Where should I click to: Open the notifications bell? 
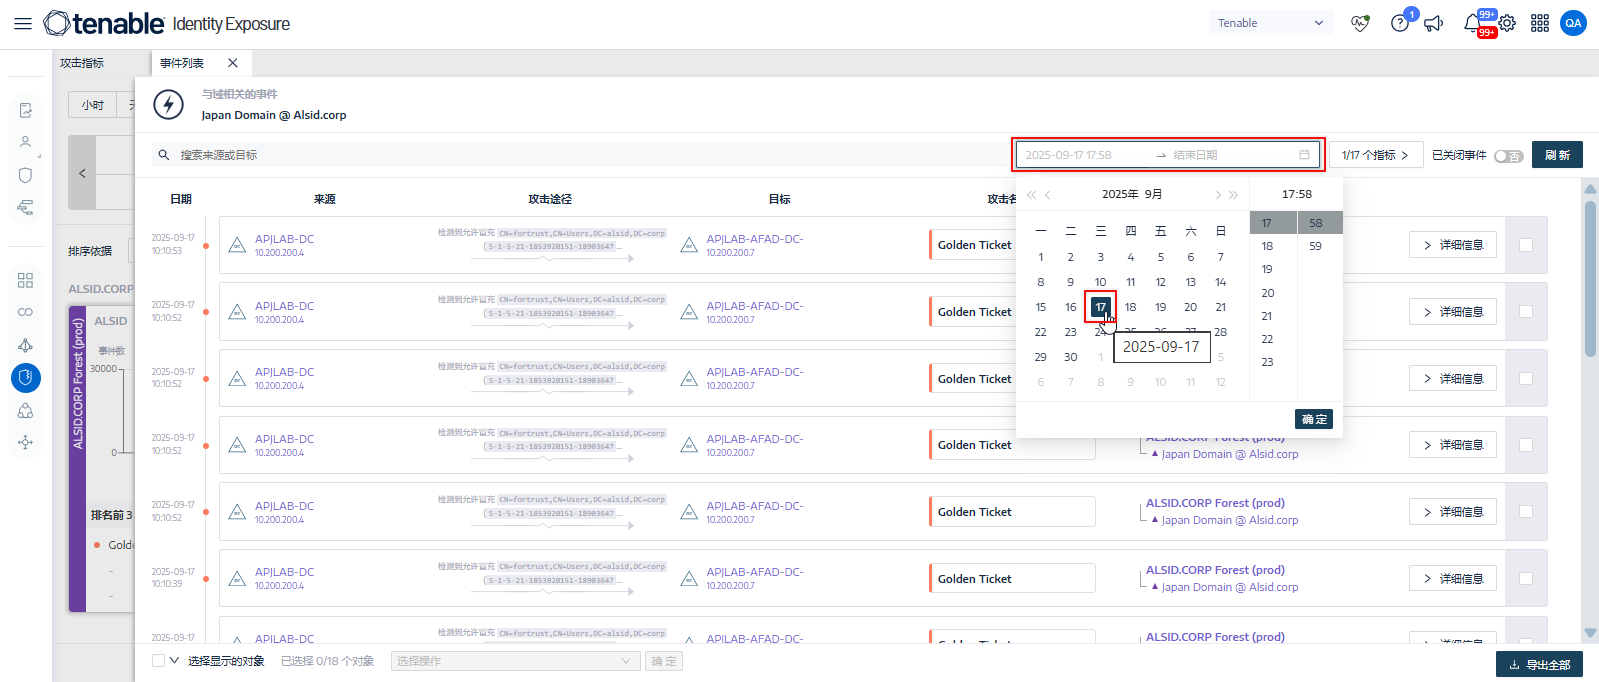pos(1472,23)
